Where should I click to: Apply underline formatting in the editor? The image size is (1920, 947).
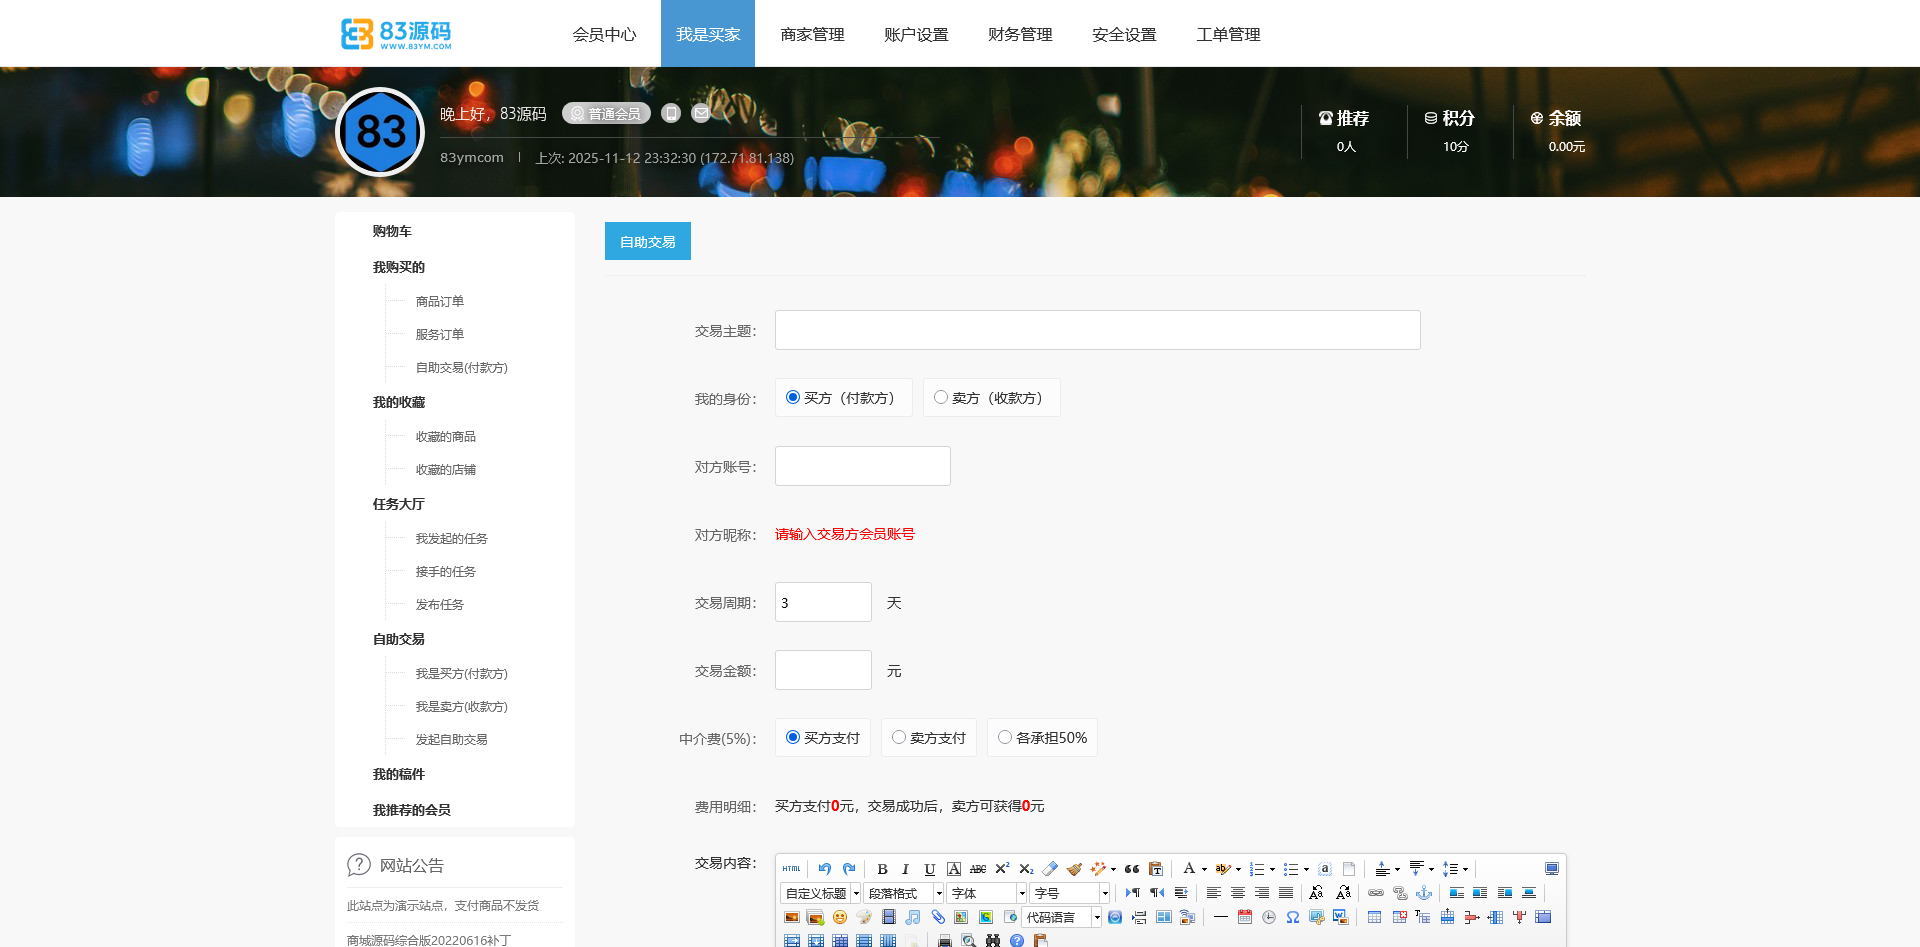(x=930, y=869)
